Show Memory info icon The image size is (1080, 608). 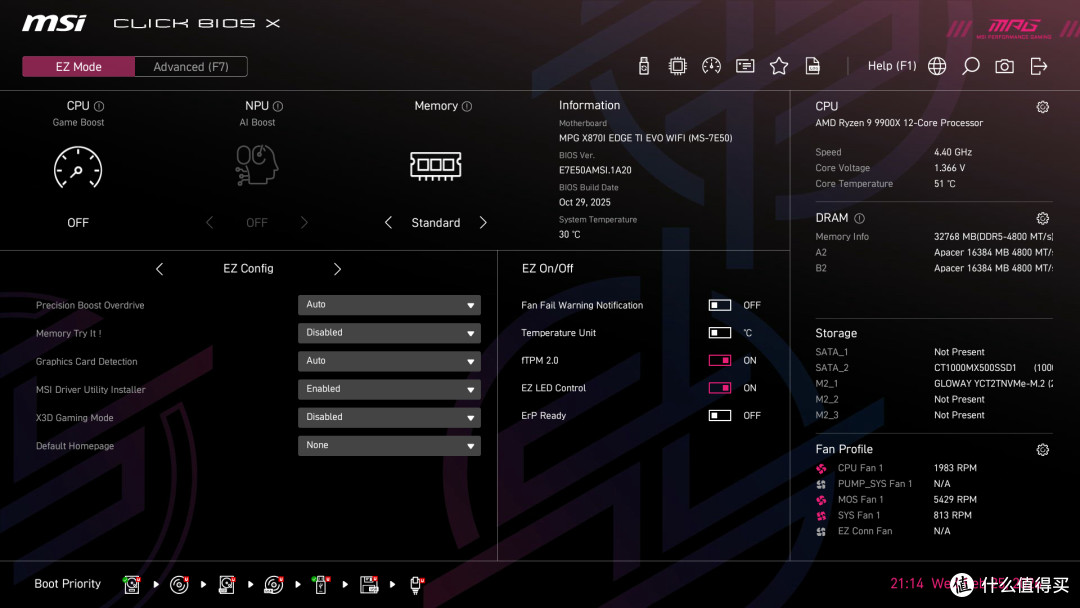pos(467,106)
